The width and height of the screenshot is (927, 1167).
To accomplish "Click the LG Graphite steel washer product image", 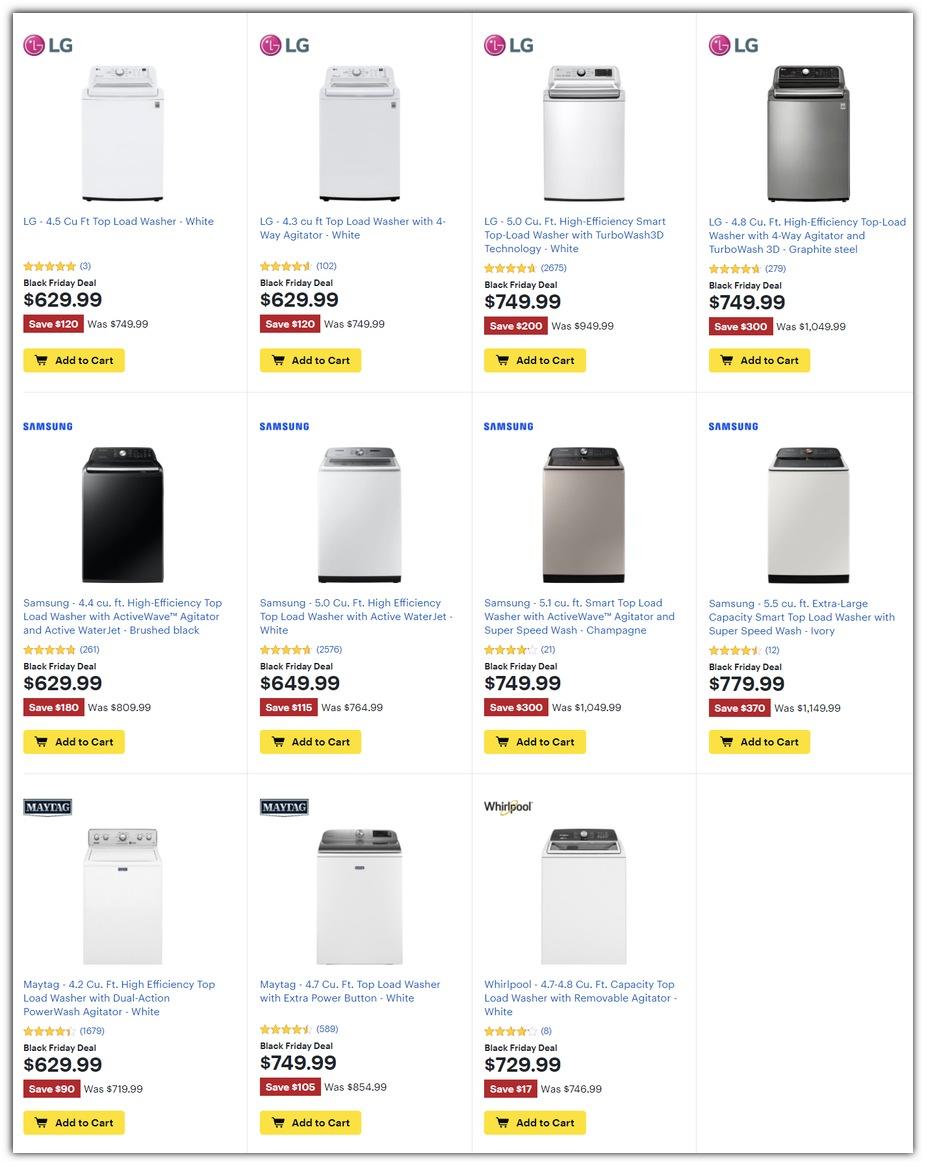I will point(808,134).
